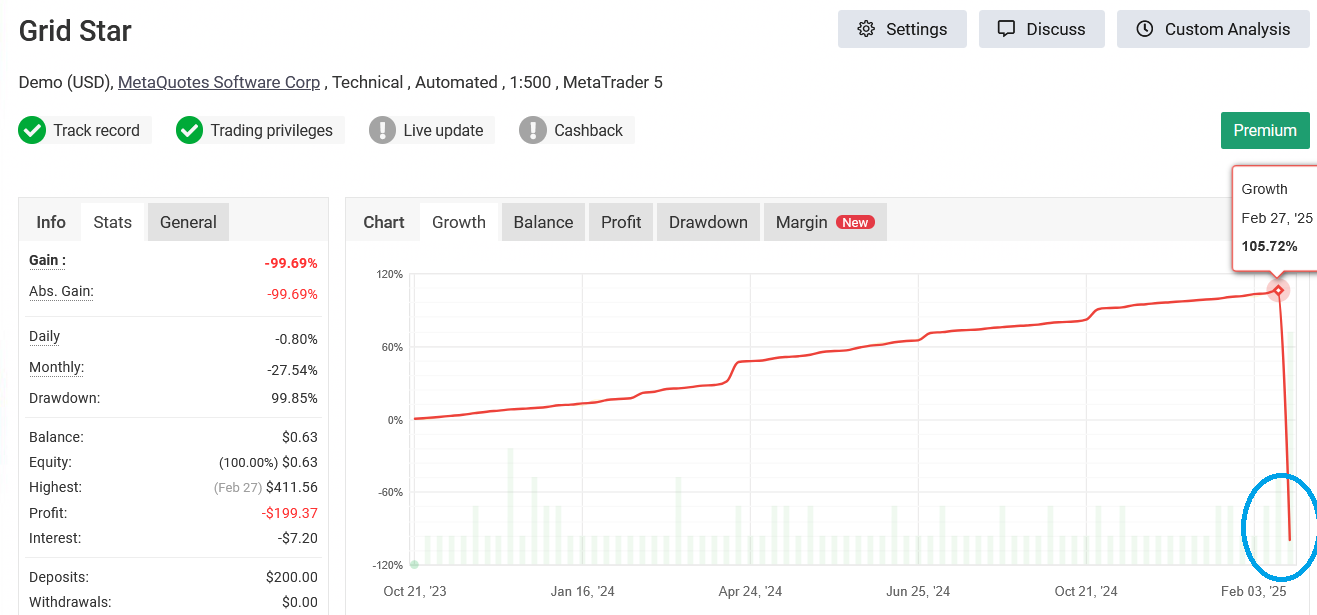Screen dimensions: 1317x615
Task: Click the Premium button
Action: point(1264,130)
